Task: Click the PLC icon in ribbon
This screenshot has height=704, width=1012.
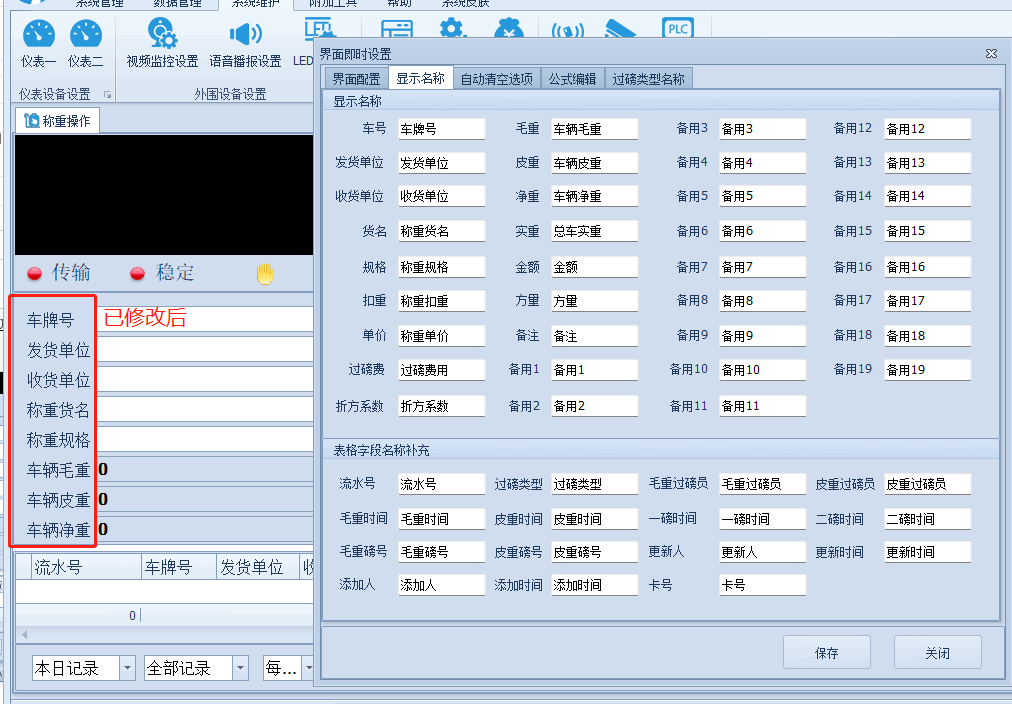Action: click(678, 29)
